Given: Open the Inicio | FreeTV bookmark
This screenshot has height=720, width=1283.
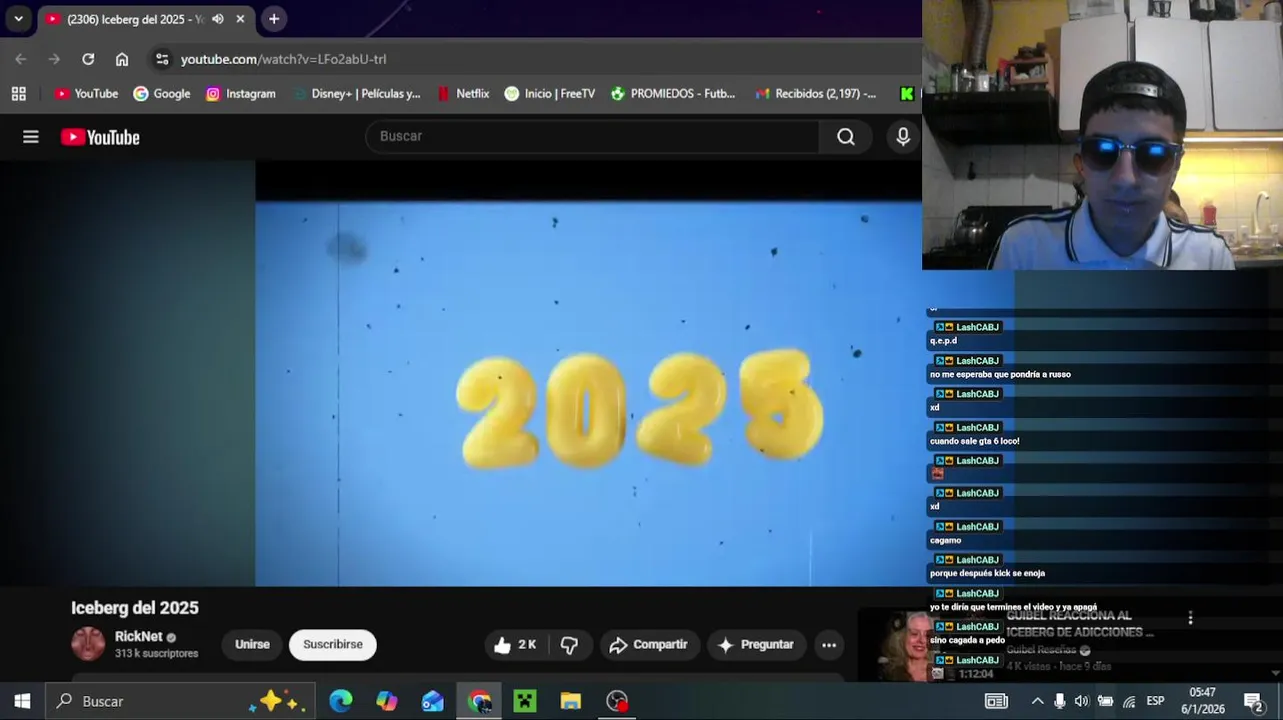Looking at the screenshot, I should (x=549, y=93).
